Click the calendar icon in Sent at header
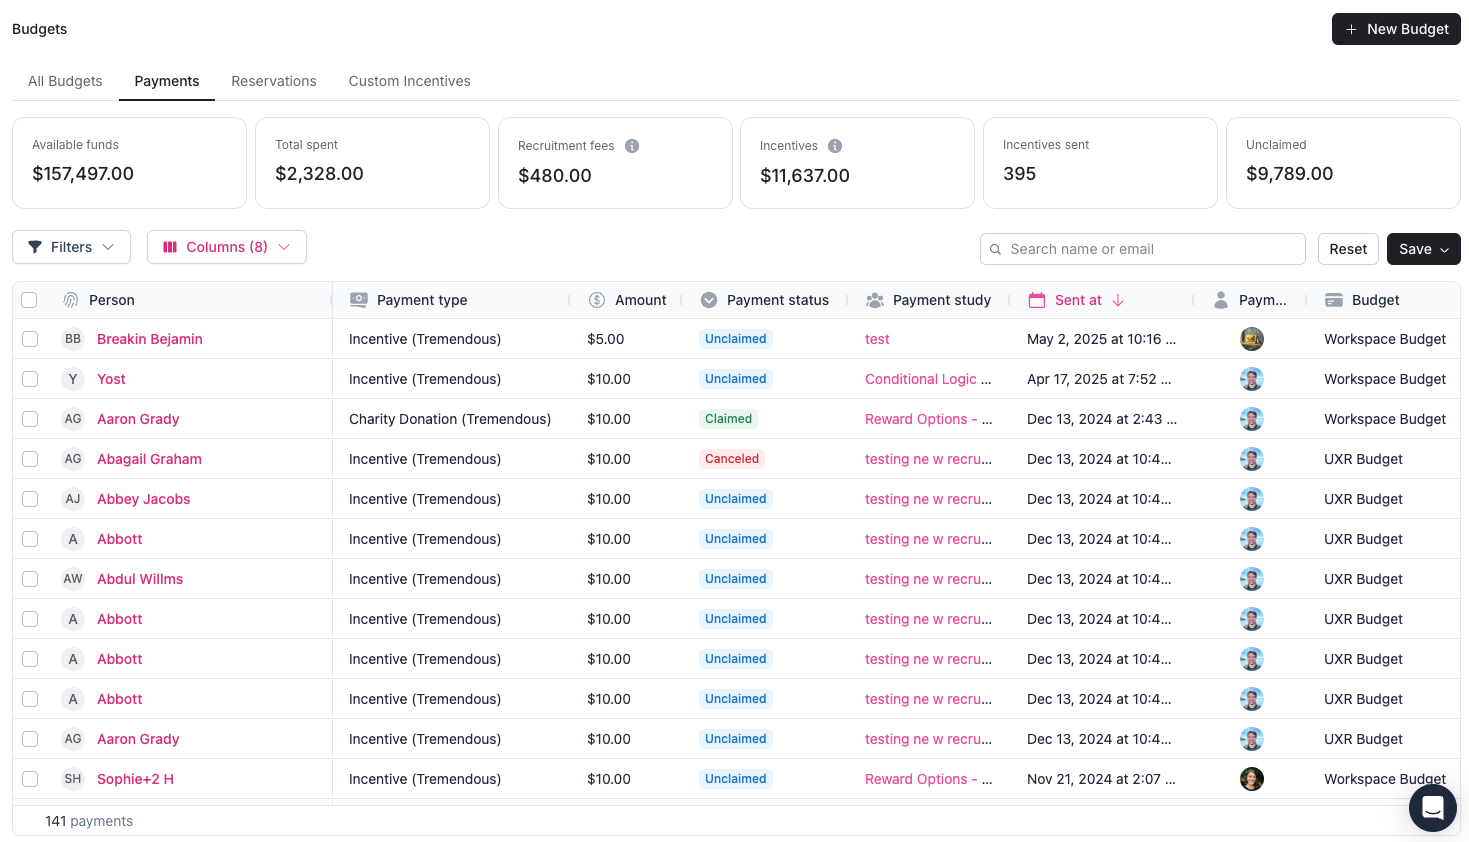 [x=1037, y=300]
